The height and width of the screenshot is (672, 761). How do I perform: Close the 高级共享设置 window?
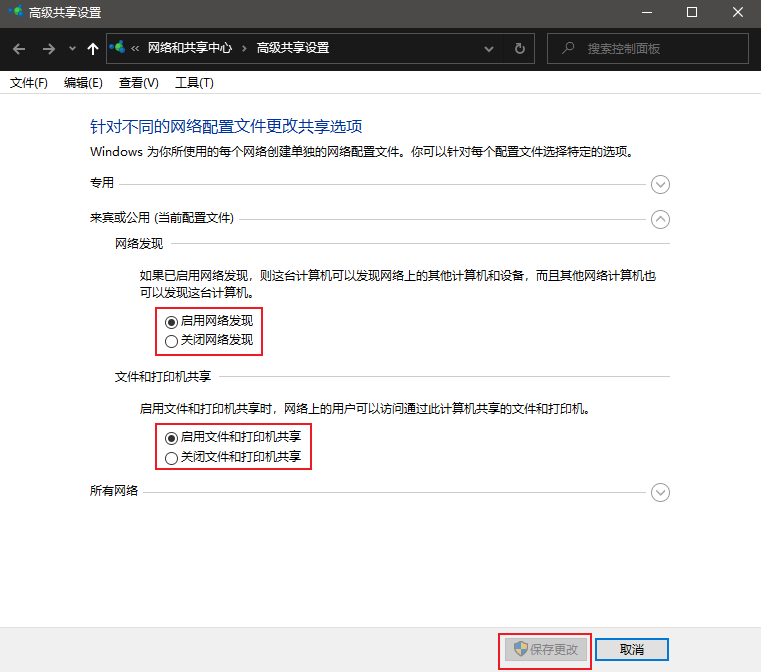pos(738,12)
